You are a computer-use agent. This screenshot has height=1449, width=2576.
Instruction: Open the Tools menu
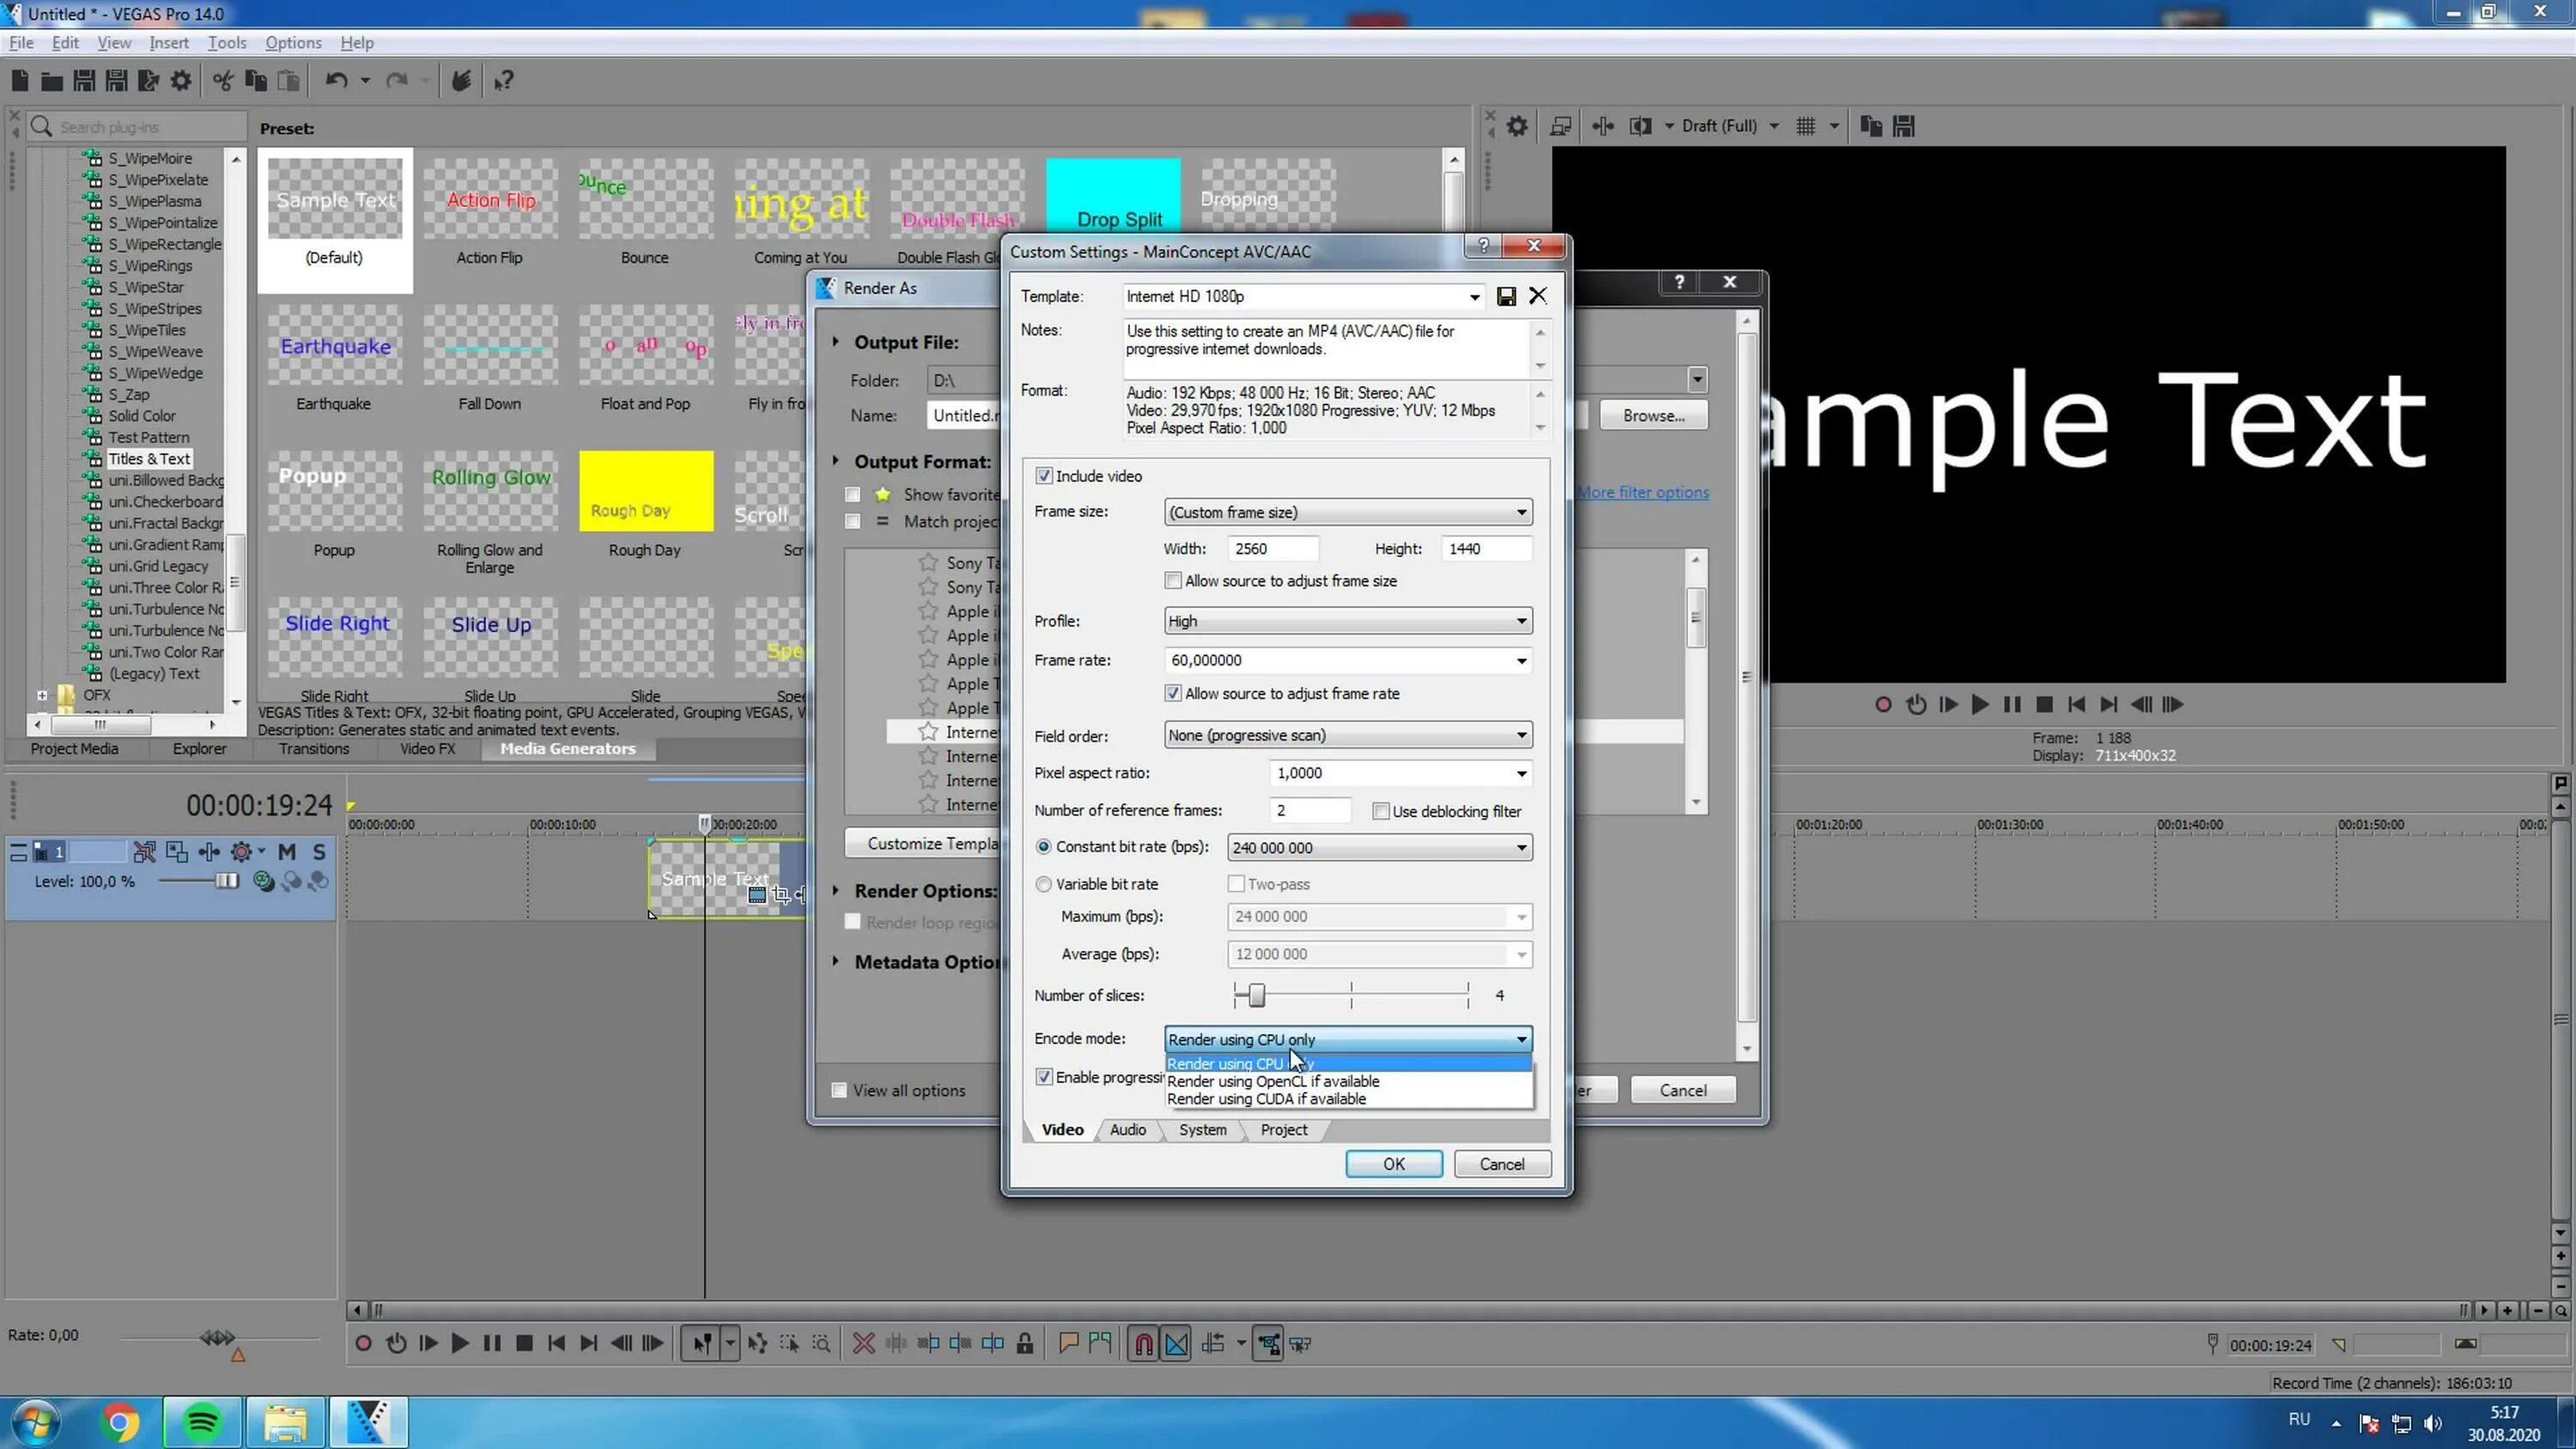point(227,42)
